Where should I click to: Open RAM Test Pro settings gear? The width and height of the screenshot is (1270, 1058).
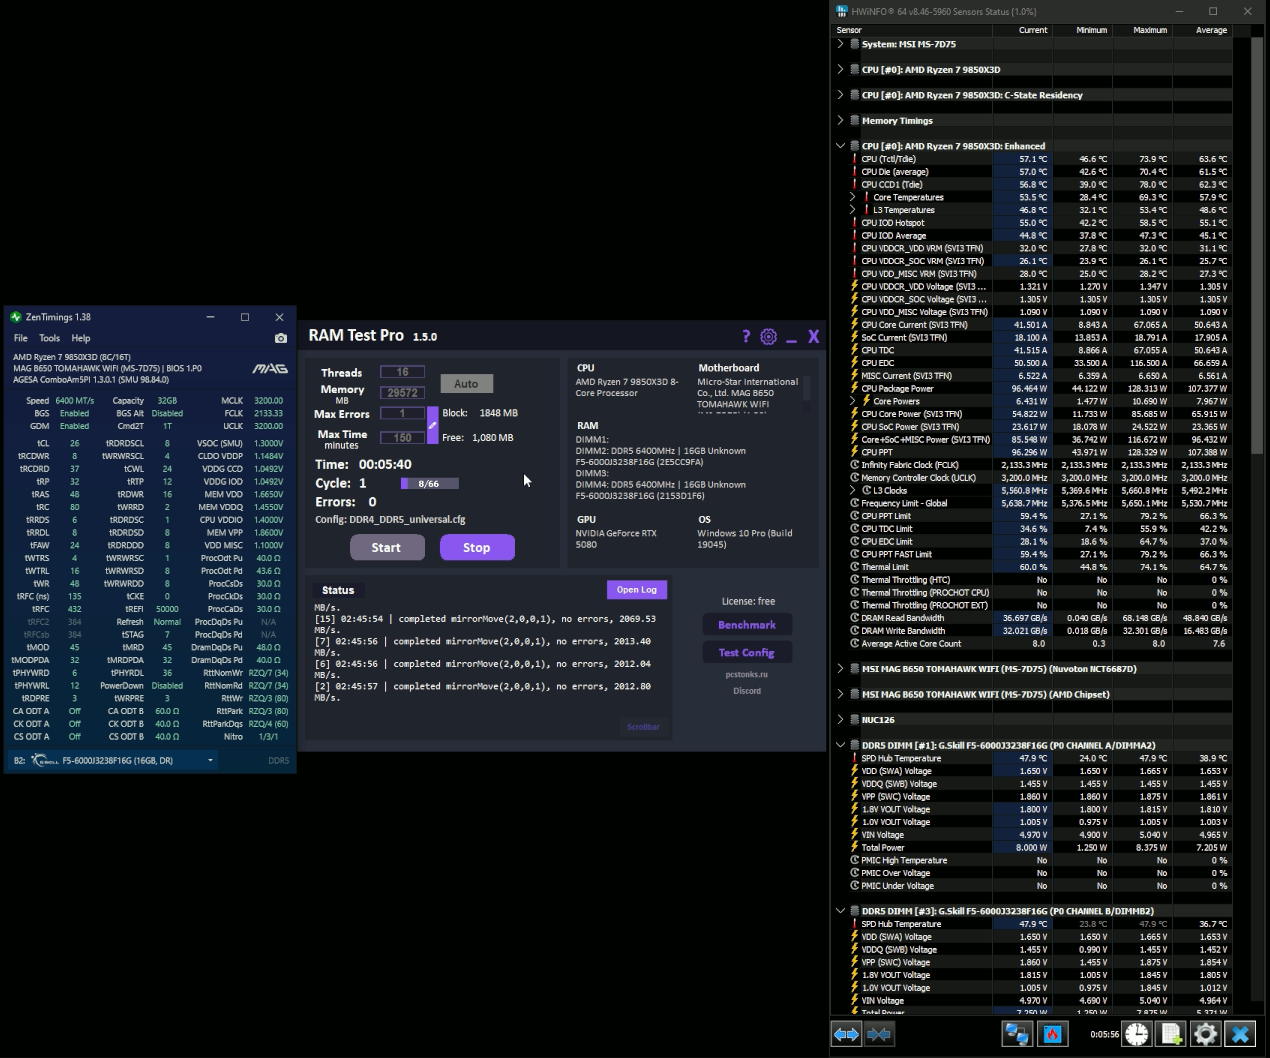[768, 337]
